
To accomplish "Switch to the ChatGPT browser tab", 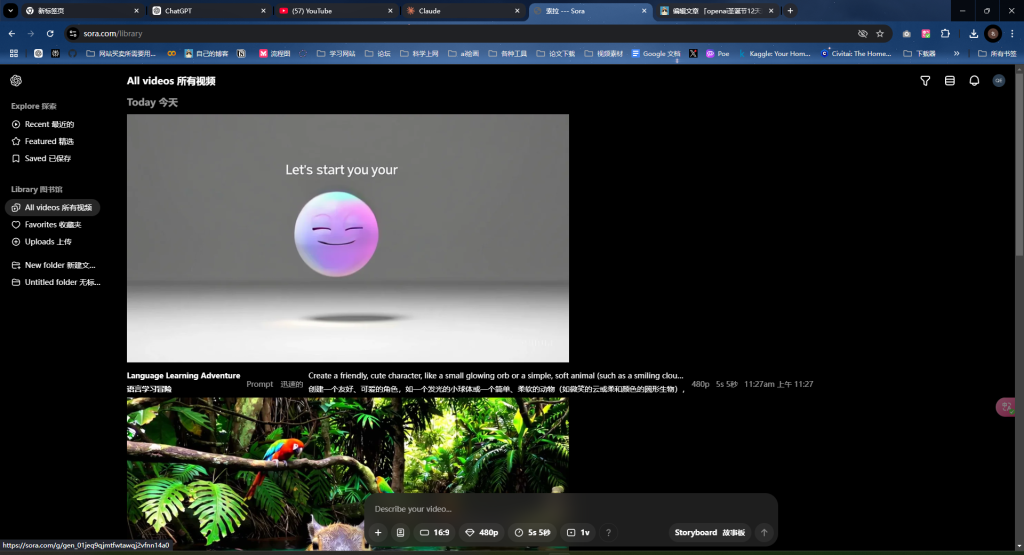I will 204,11.
